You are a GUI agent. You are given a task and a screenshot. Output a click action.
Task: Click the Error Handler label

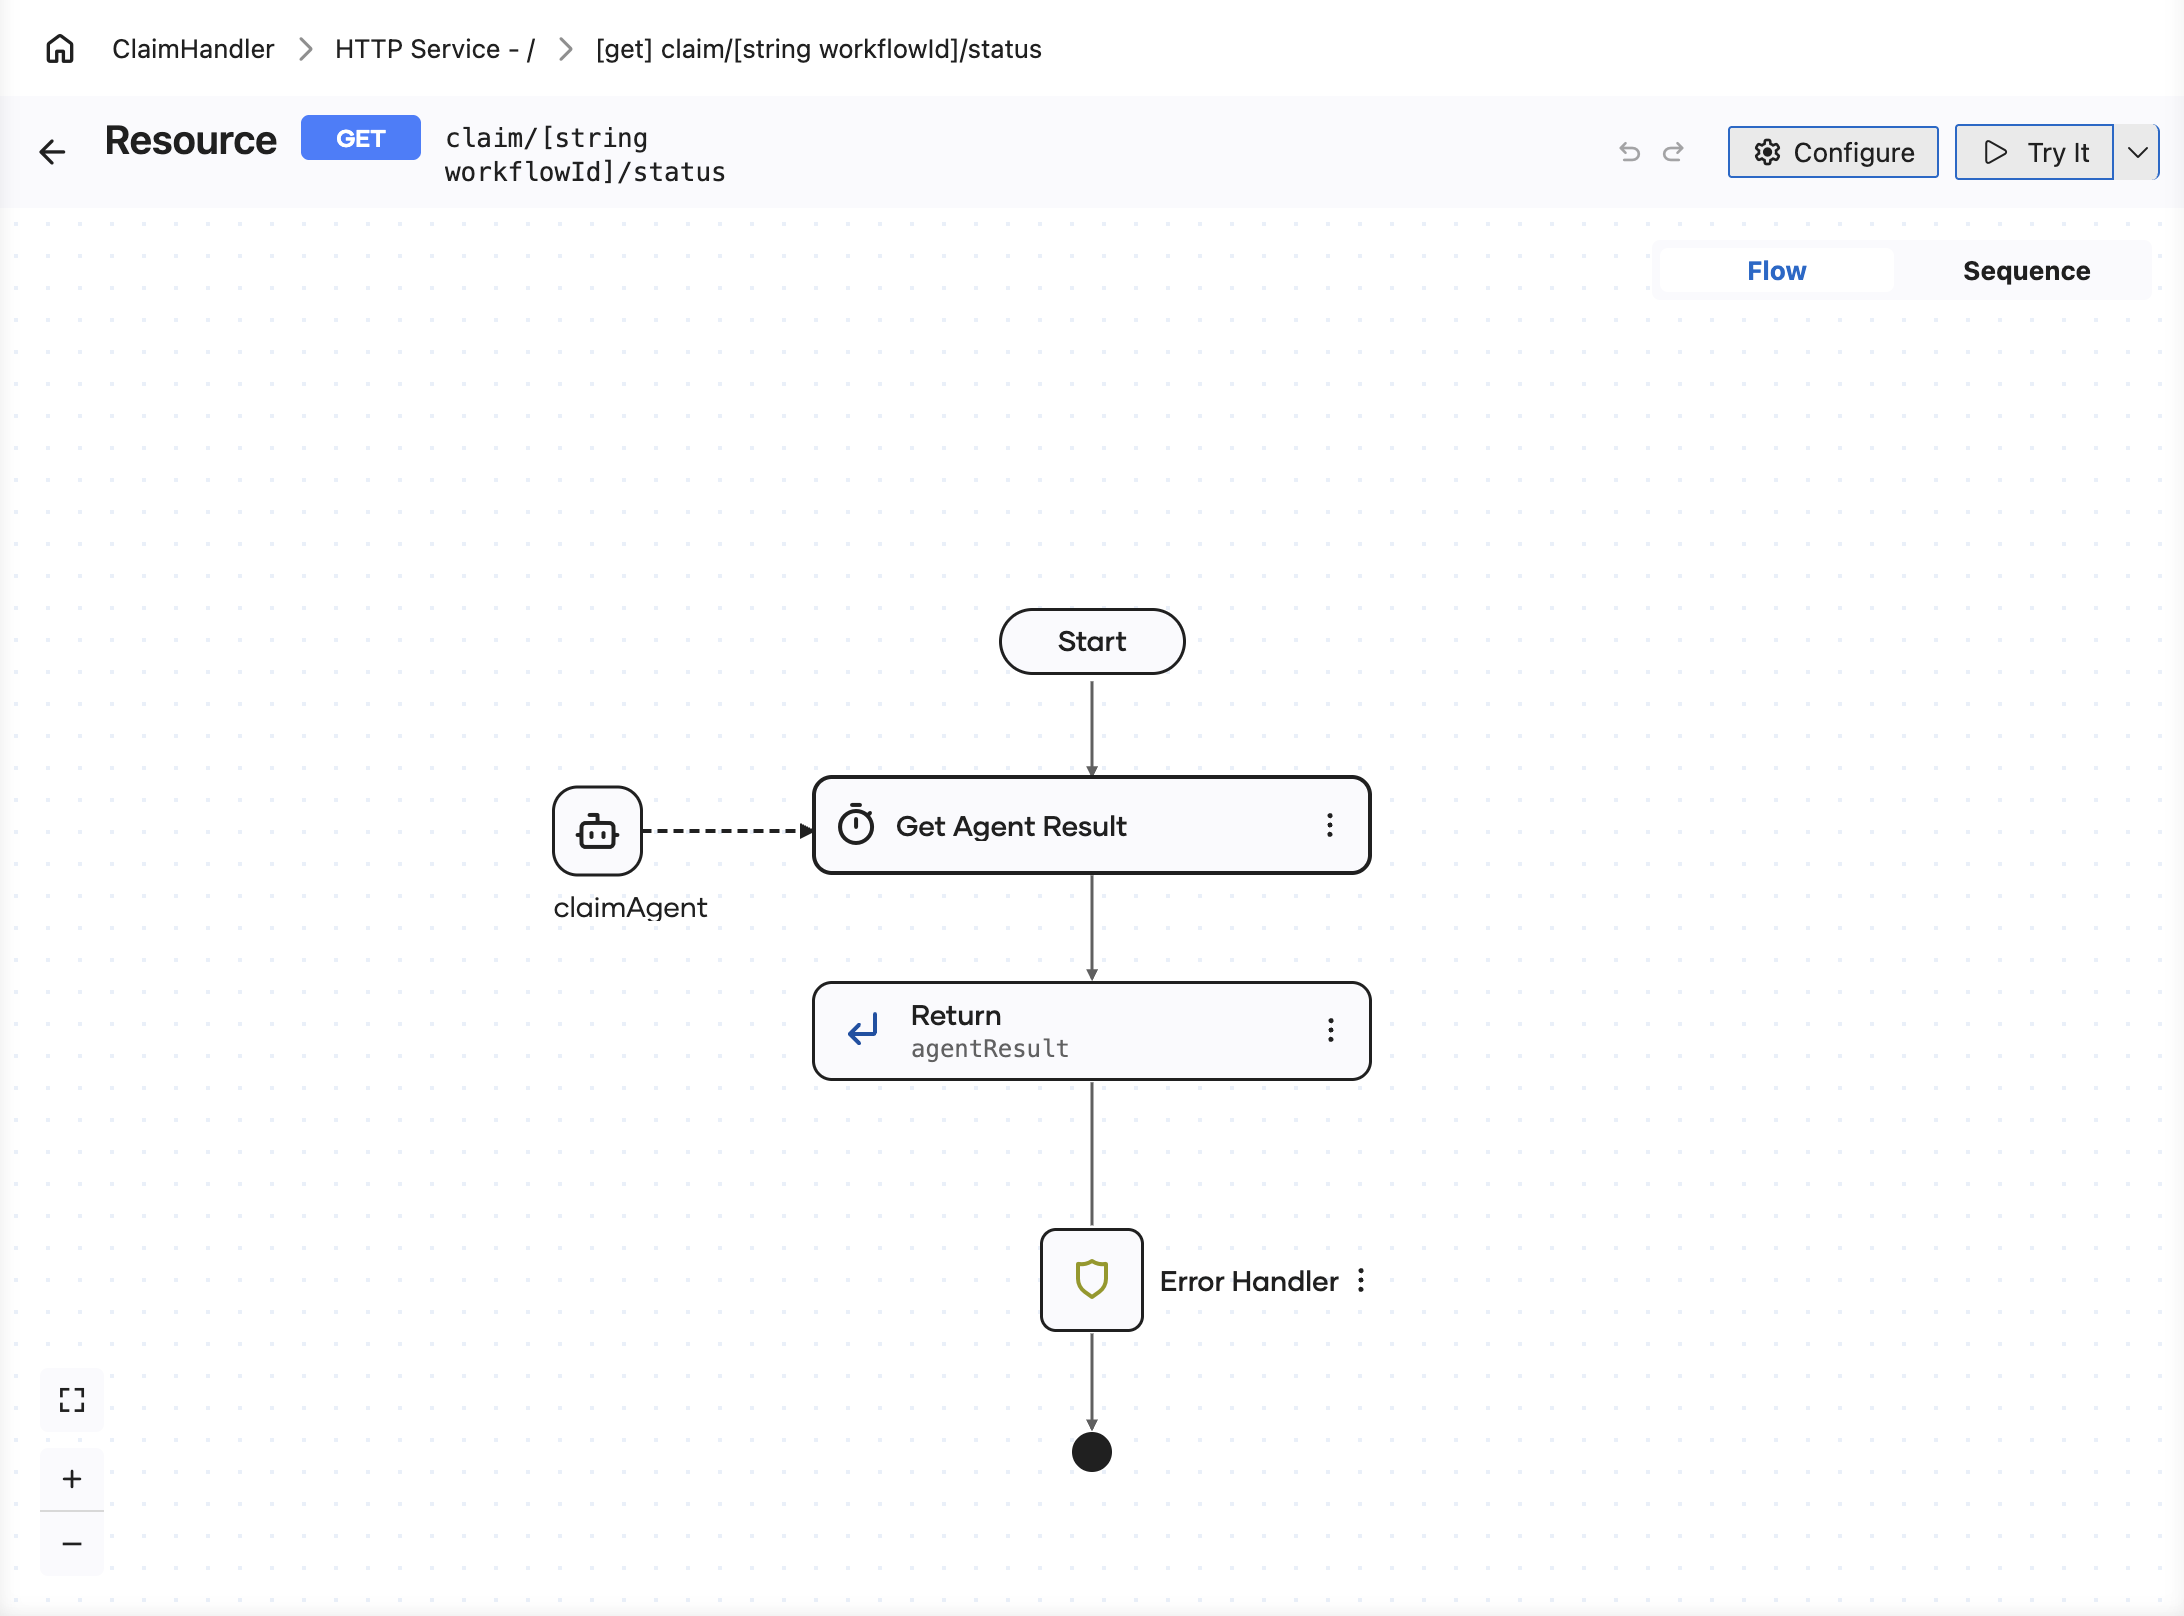coord(1249,1281)
